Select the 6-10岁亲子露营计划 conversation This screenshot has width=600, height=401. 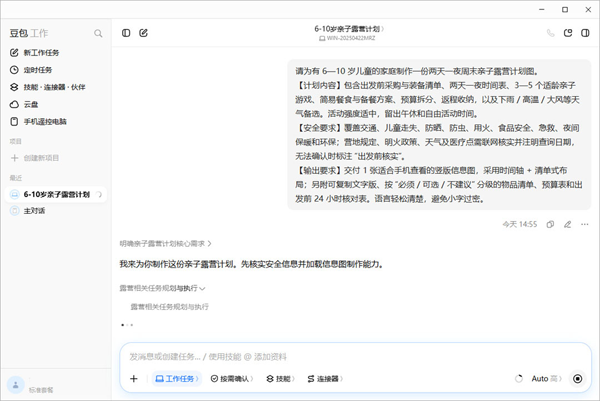pos(56,194)
